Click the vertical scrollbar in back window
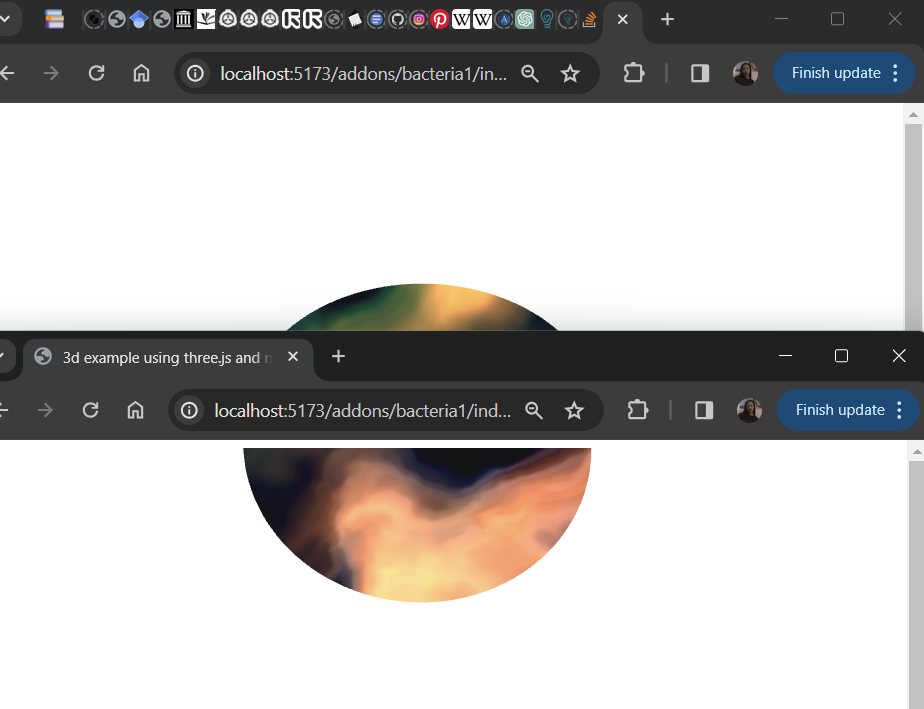This screenshot has height=709, width=924. 913,220
